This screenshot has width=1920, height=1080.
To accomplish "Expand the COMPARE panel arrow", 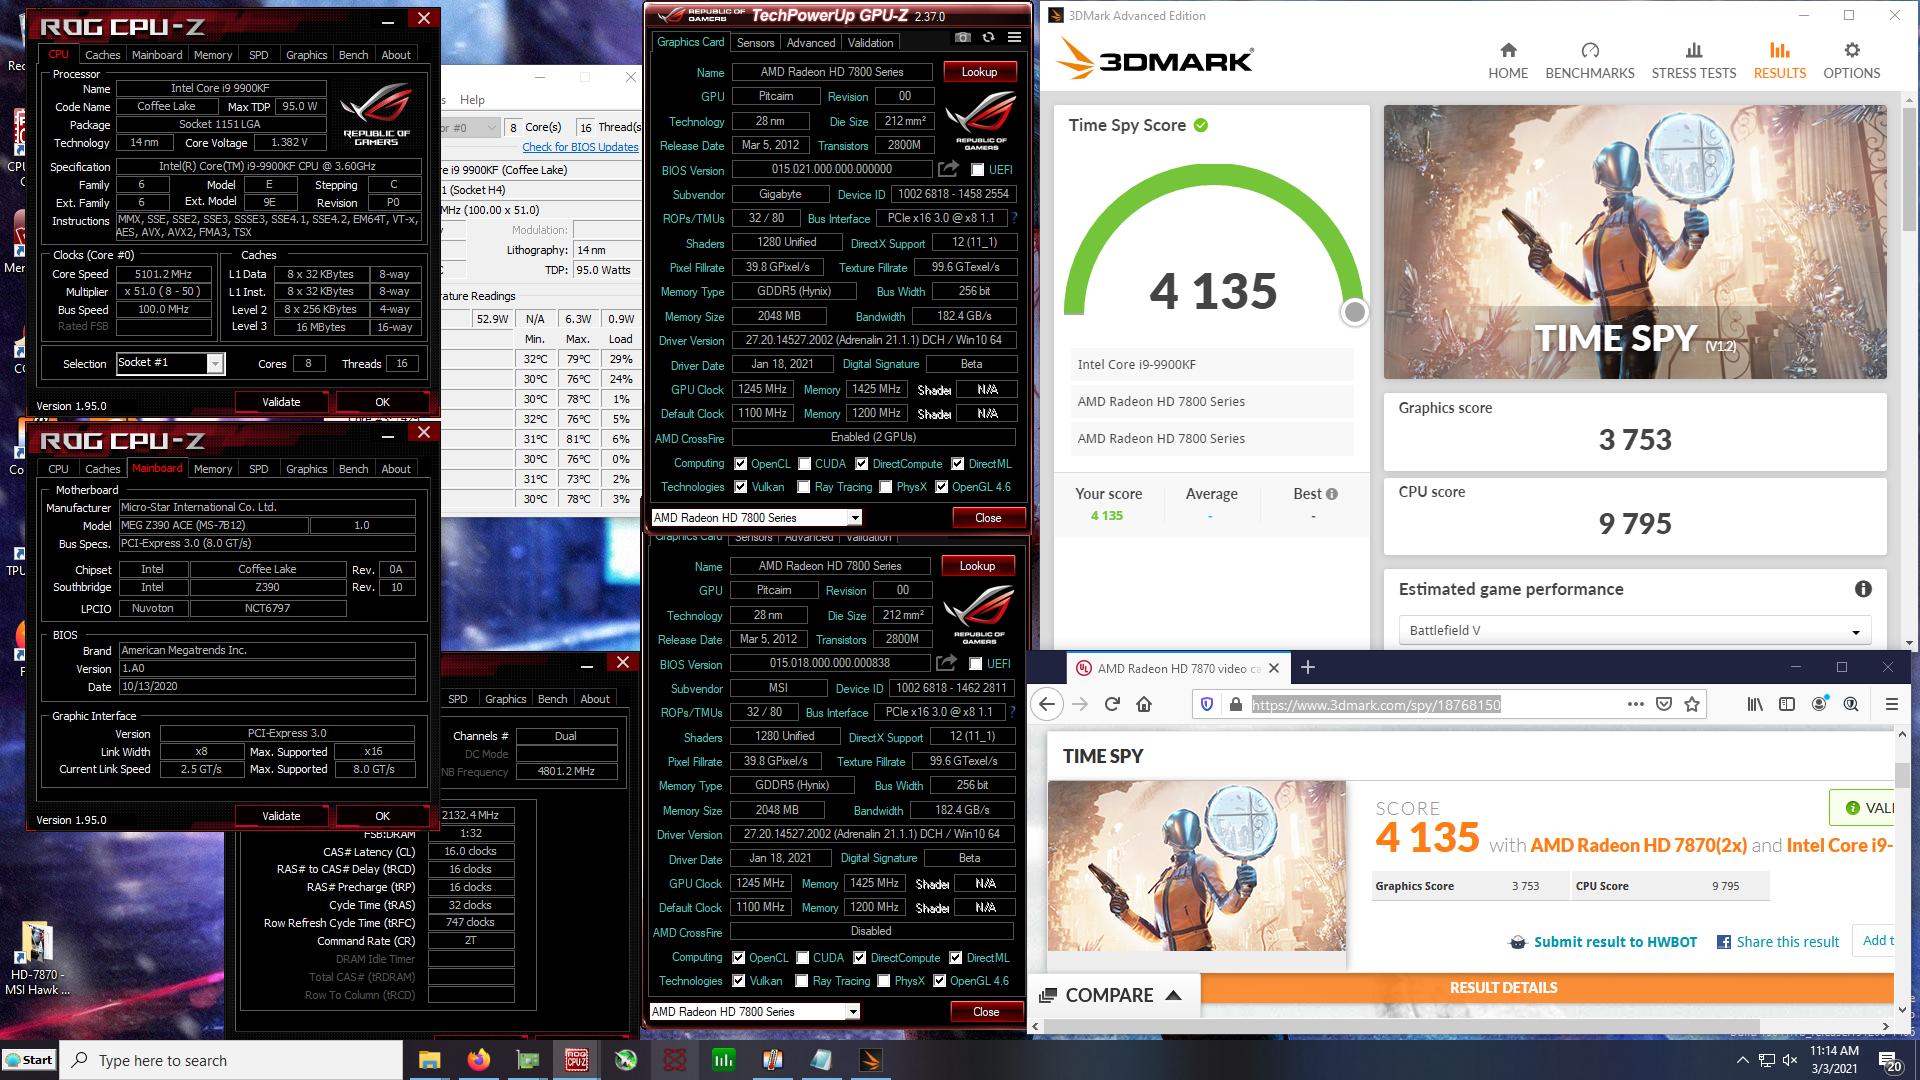I will [1174, 995].
